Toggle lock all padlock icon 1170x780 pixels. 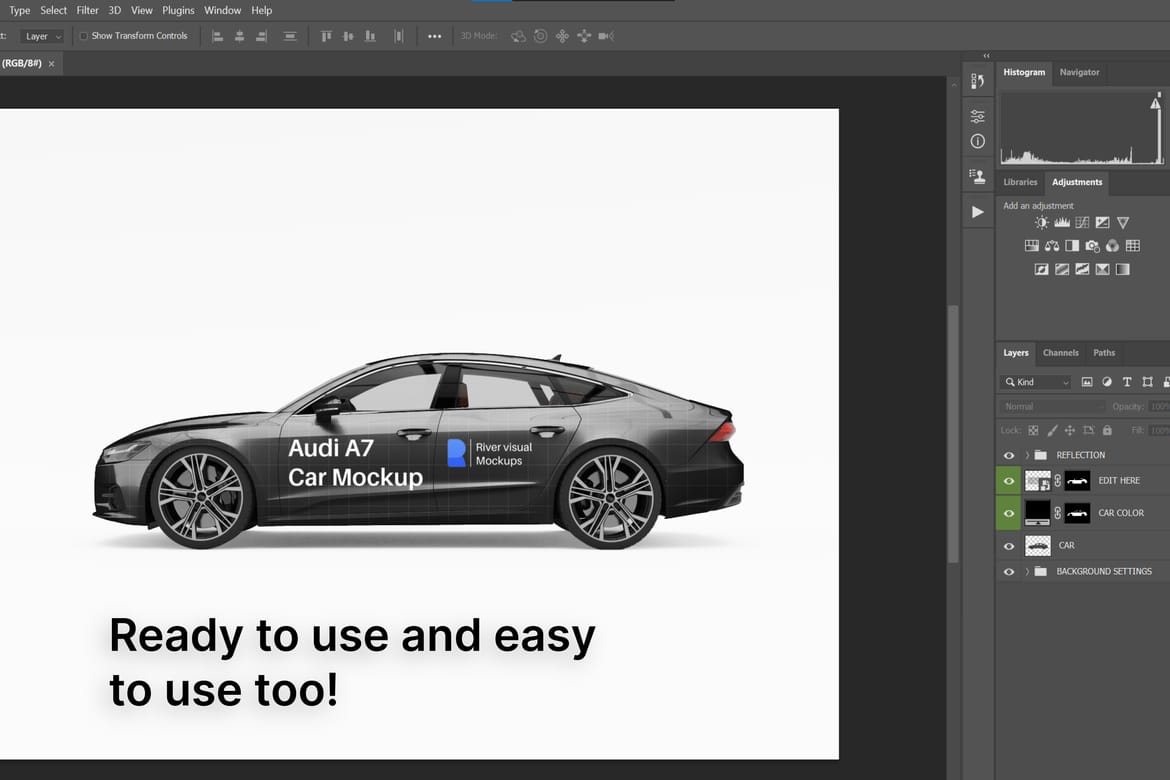click(1107, 430)
